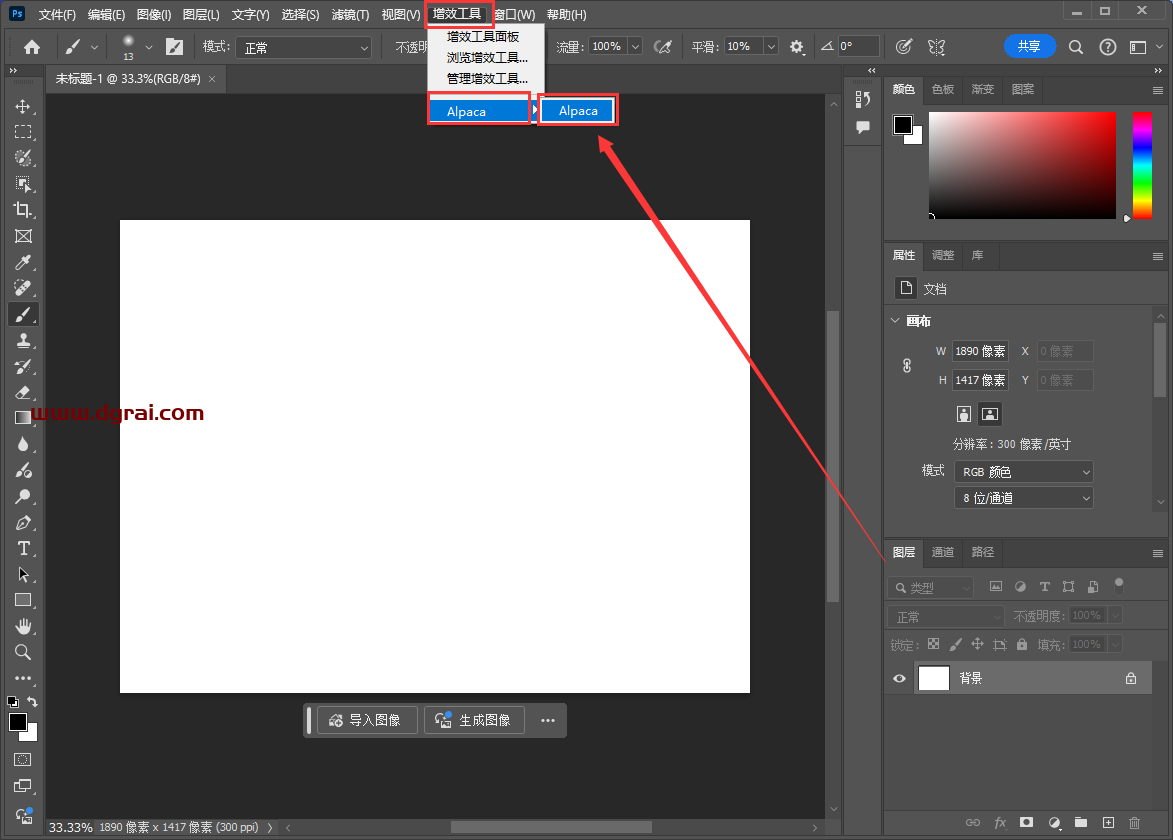Click the 生成图像 button
Image resolution: width=1173 pixels, height=840 pixels.
pos(474,720)
